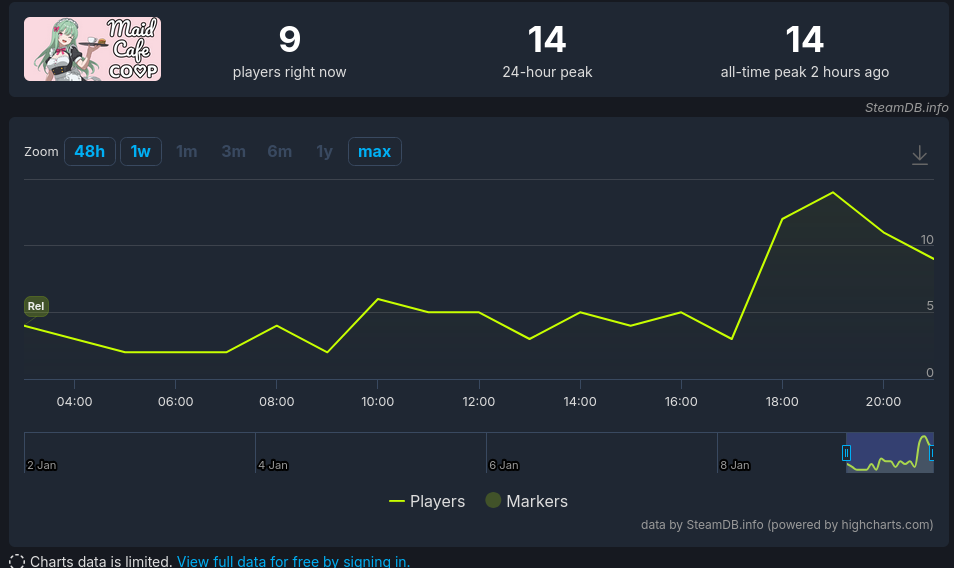
Task: Select the 48h zoom range
Action: (x=89, y=151)
